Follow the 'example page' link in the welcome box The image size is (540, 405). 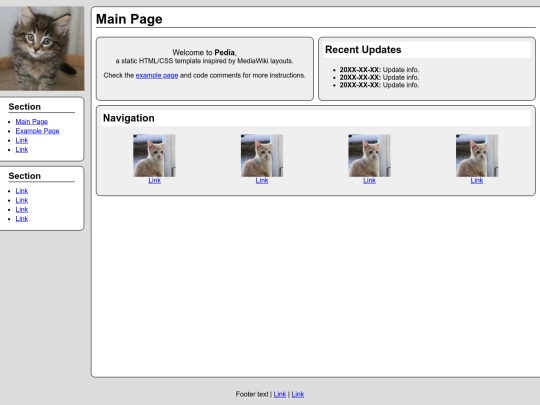pyautogui.click(x=157, y=75)
